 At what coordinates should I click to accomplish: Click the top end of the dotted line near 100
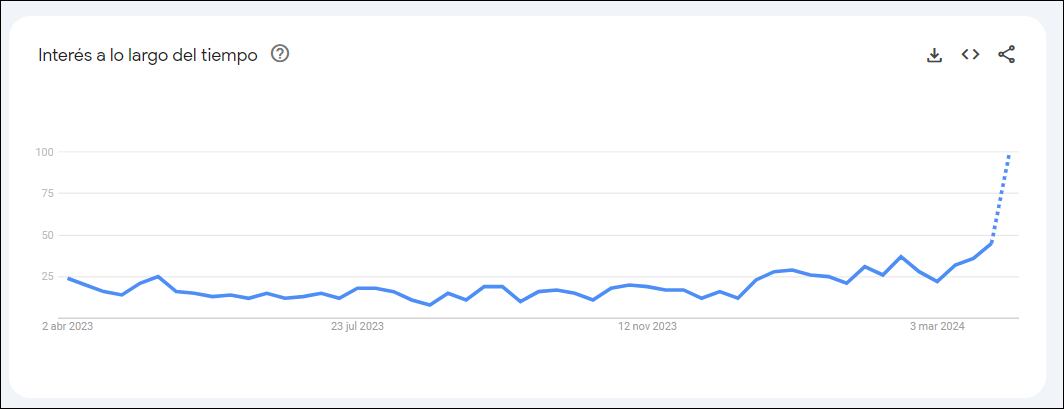[1009, 155]
